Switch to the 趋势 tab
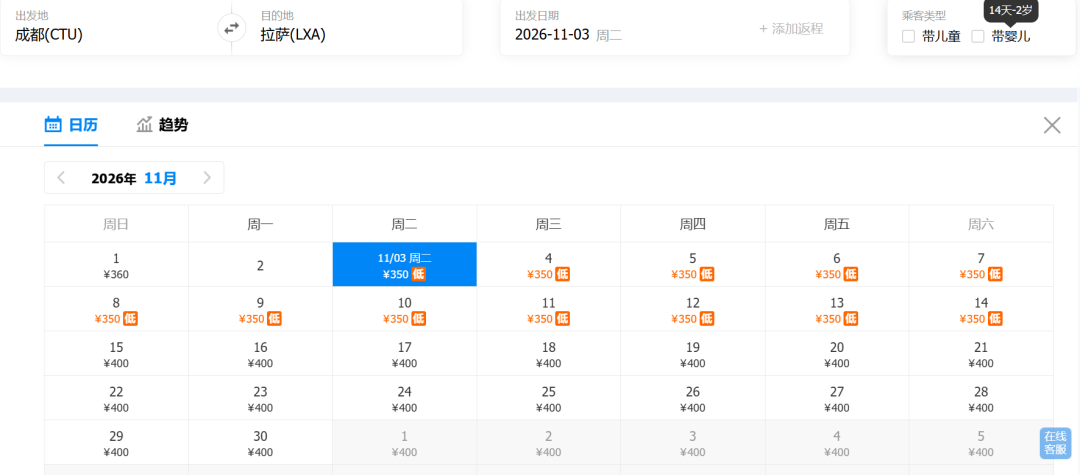1080x475 pixels. pyautogui.click(x=163, y=125)
